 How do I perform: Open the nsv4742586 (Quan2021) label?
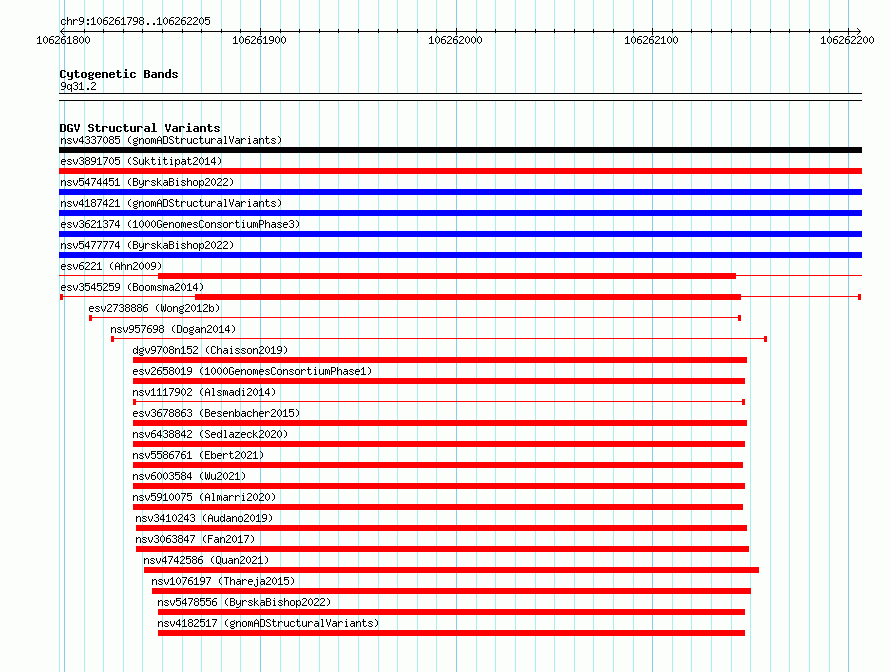tap(206, 560)
